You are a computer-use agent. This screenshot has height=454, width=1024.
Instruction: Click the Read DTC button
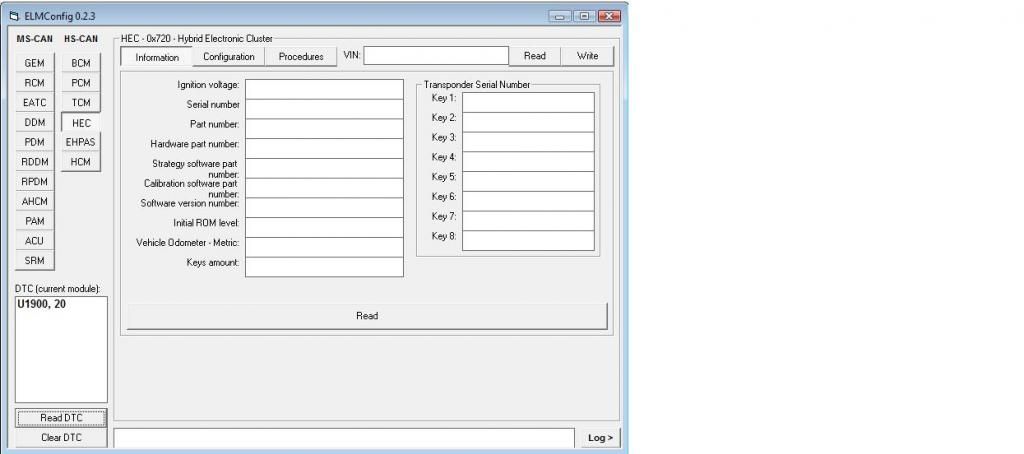(62, 418)
